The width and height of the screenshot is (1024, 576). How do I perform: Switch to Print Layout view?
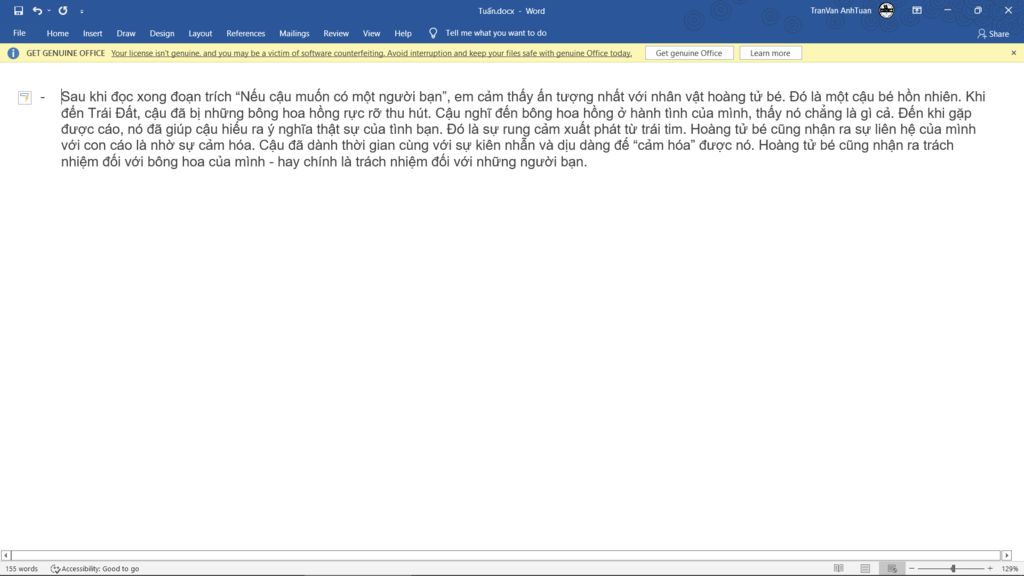(865, 569)
